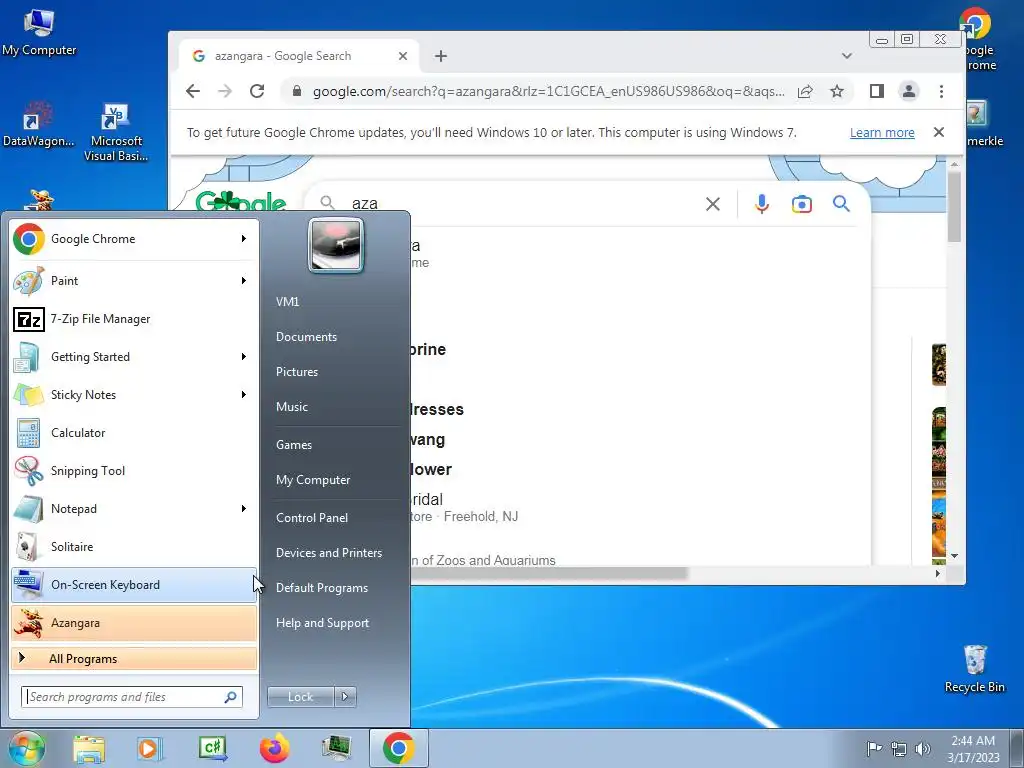The height and width of the screenshot is (768, 1024).
Task: Launch Azangara from Start menu
Action: point(134,622)
